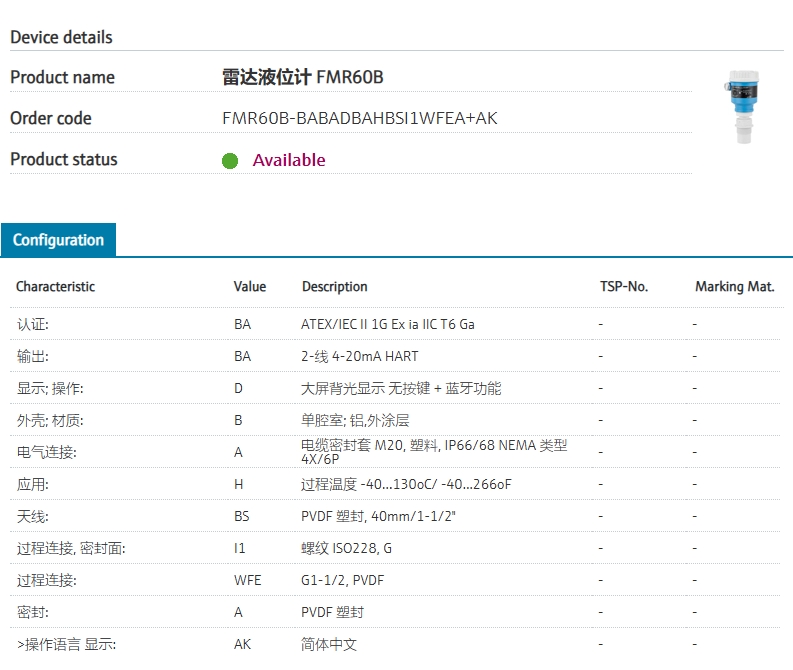Open the Configuration tab
This screenshot has width=793, height=670.
pyautogui.click(x=58, y=240)
